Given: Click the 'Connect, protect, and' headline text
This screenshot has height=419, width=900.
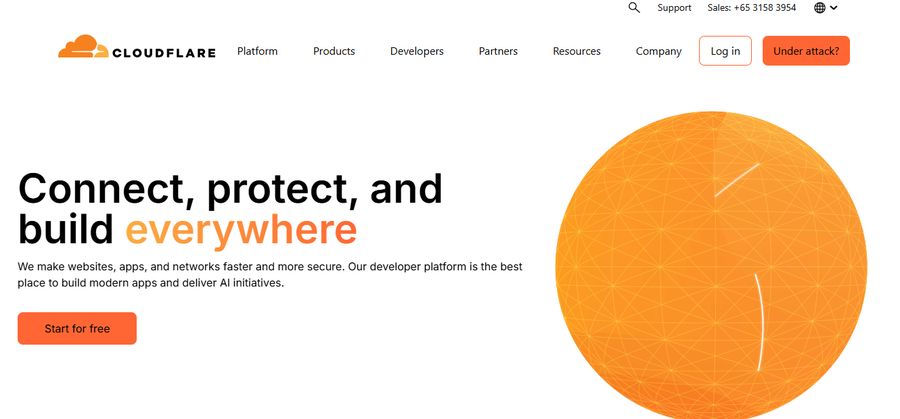Looking at the screenshot, I should (230, 189).
